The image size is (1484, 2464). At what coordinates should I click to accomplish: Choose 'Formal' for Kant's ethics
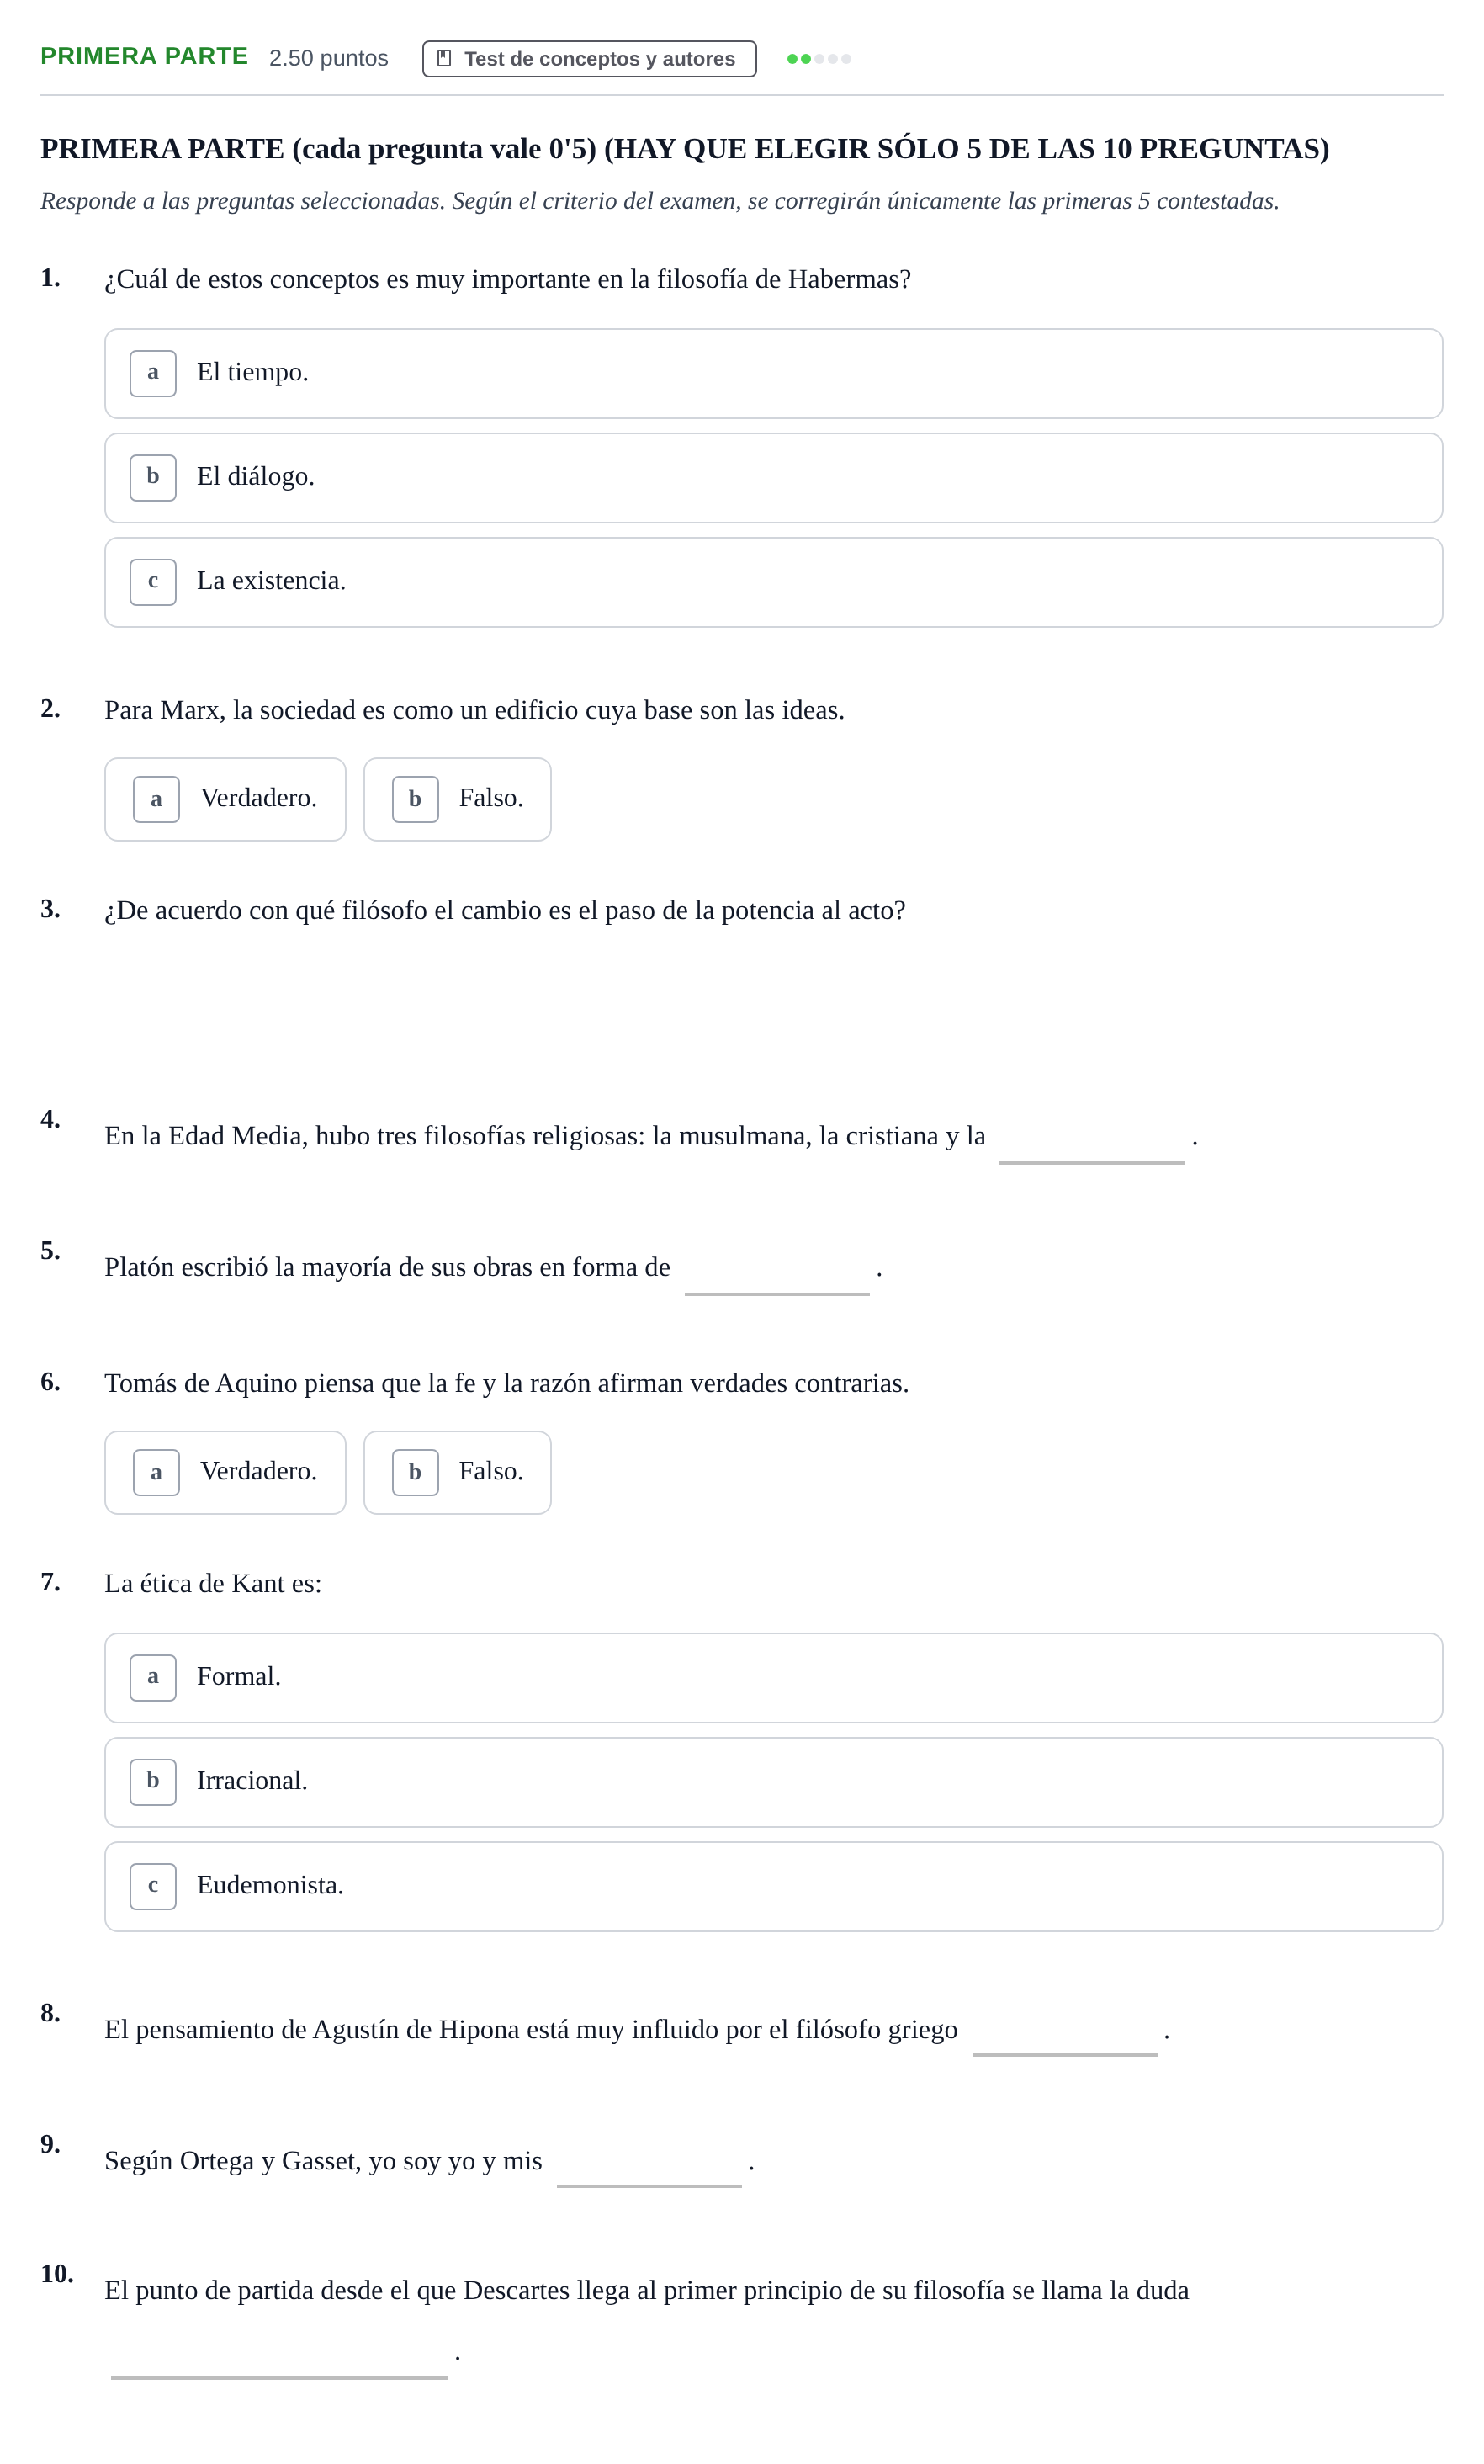(773, 1677)
